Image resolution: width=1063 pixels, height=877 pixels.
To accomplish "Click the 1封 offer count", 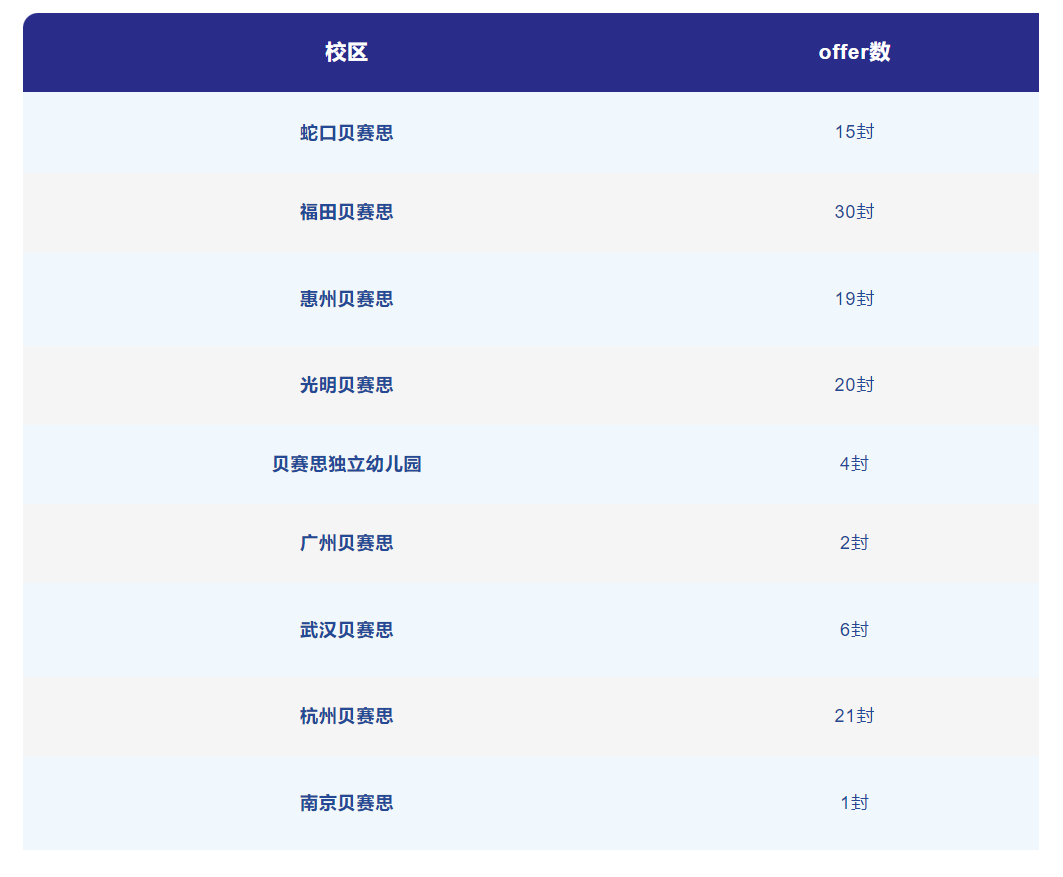I will pos(854,803).
